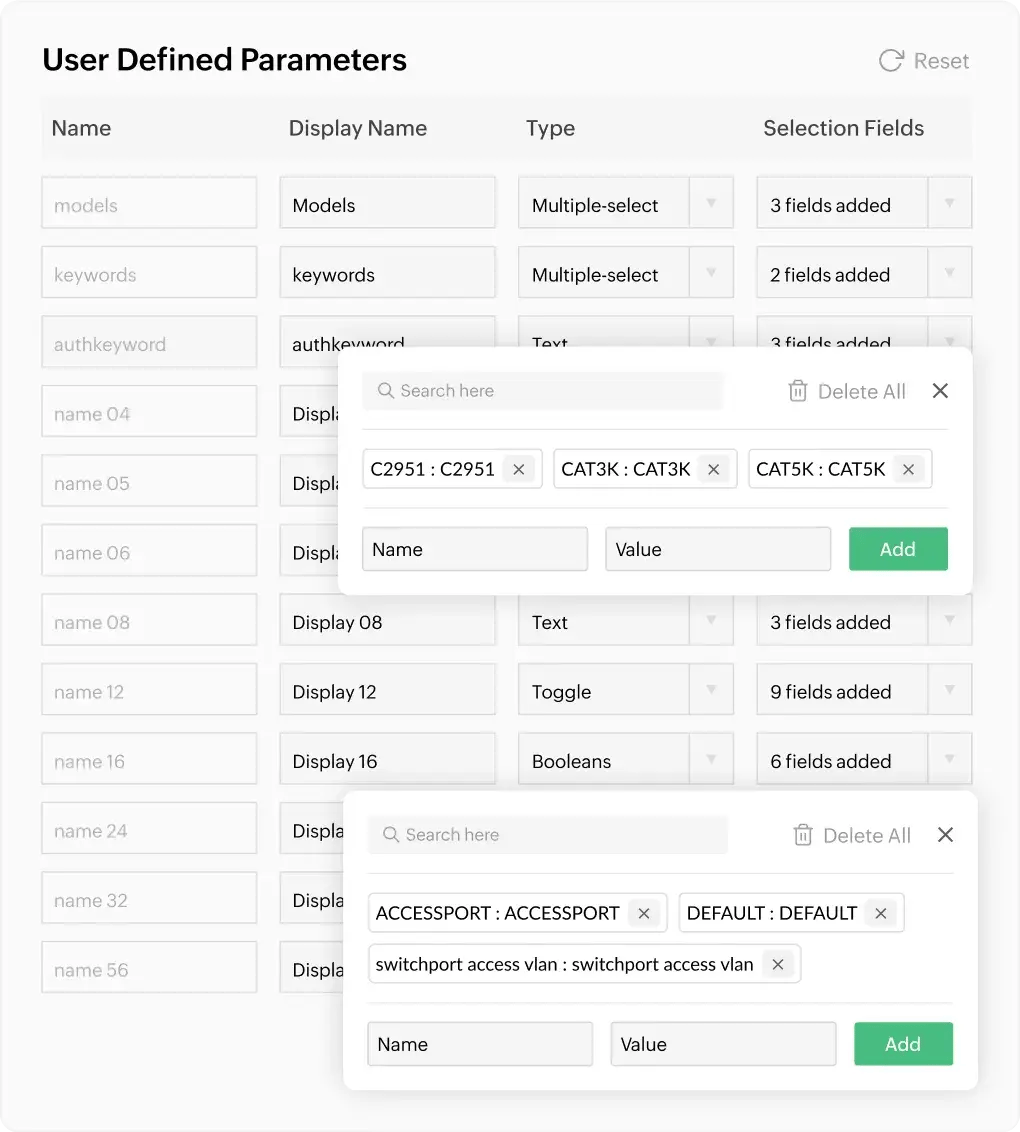Close the upper selection fields popup

pyautogui.click(x=940, y=391)
